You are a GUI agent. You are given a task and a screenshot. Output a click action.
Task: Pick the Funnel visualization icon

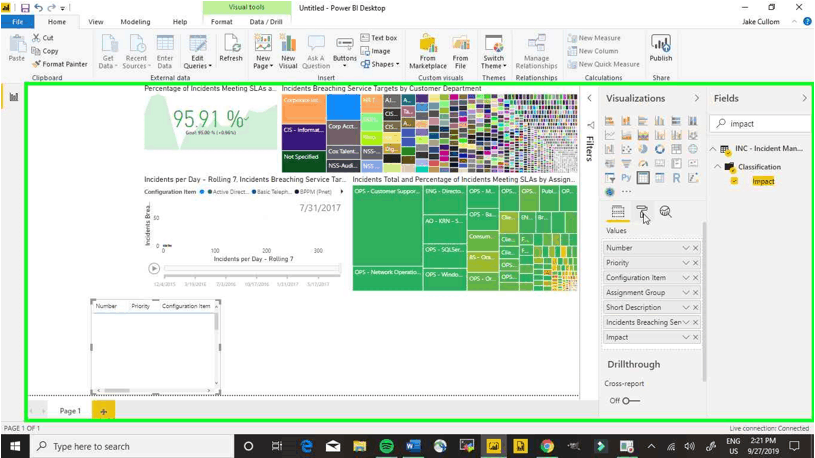(626, 163)
